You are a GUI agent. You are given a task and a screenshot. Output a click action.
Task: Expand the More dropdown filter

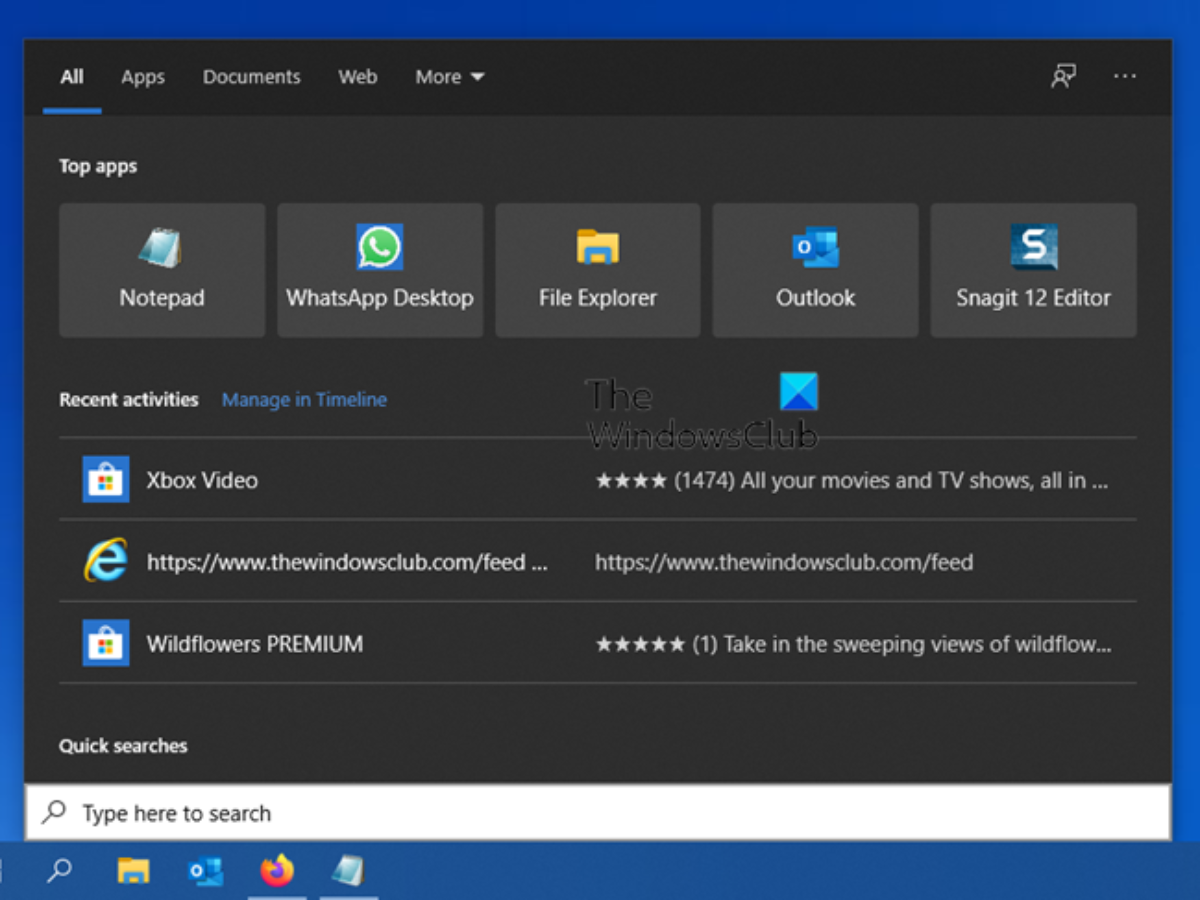[x=449, y=77]
